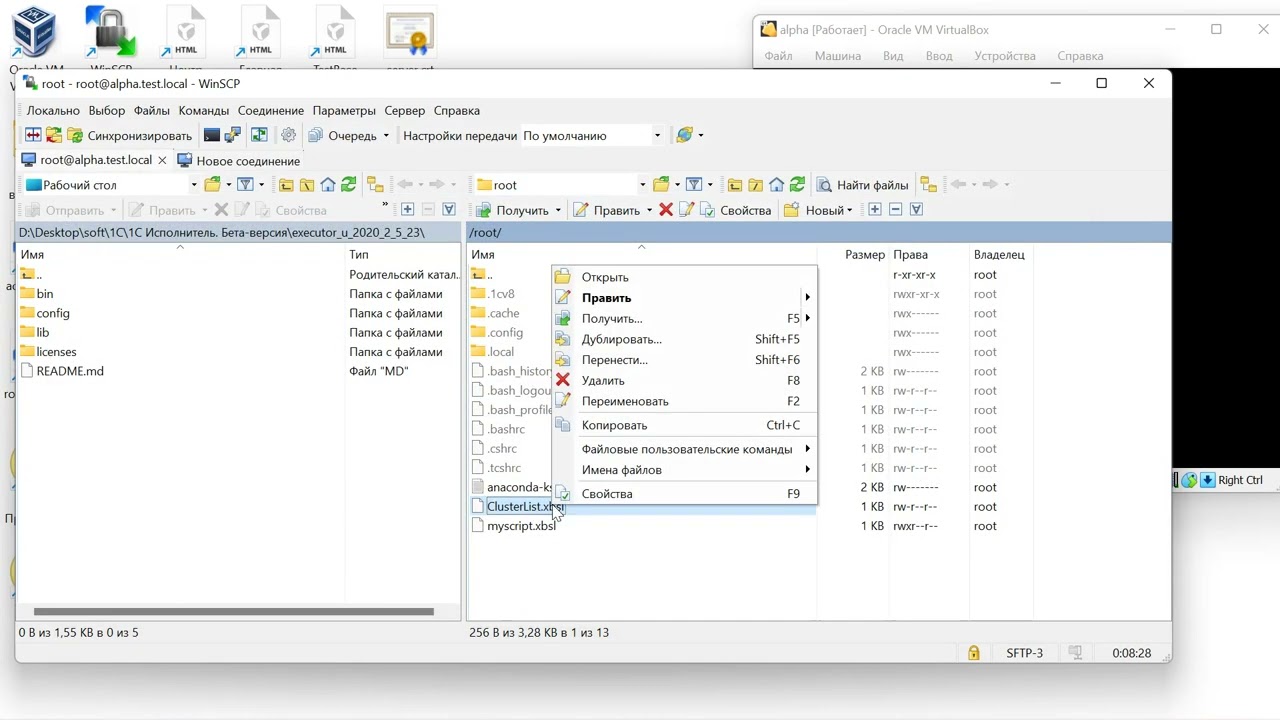This screenshot has height=720, width=1280.
Task: Click the lock icon in status bar
Action: (973, 653)
